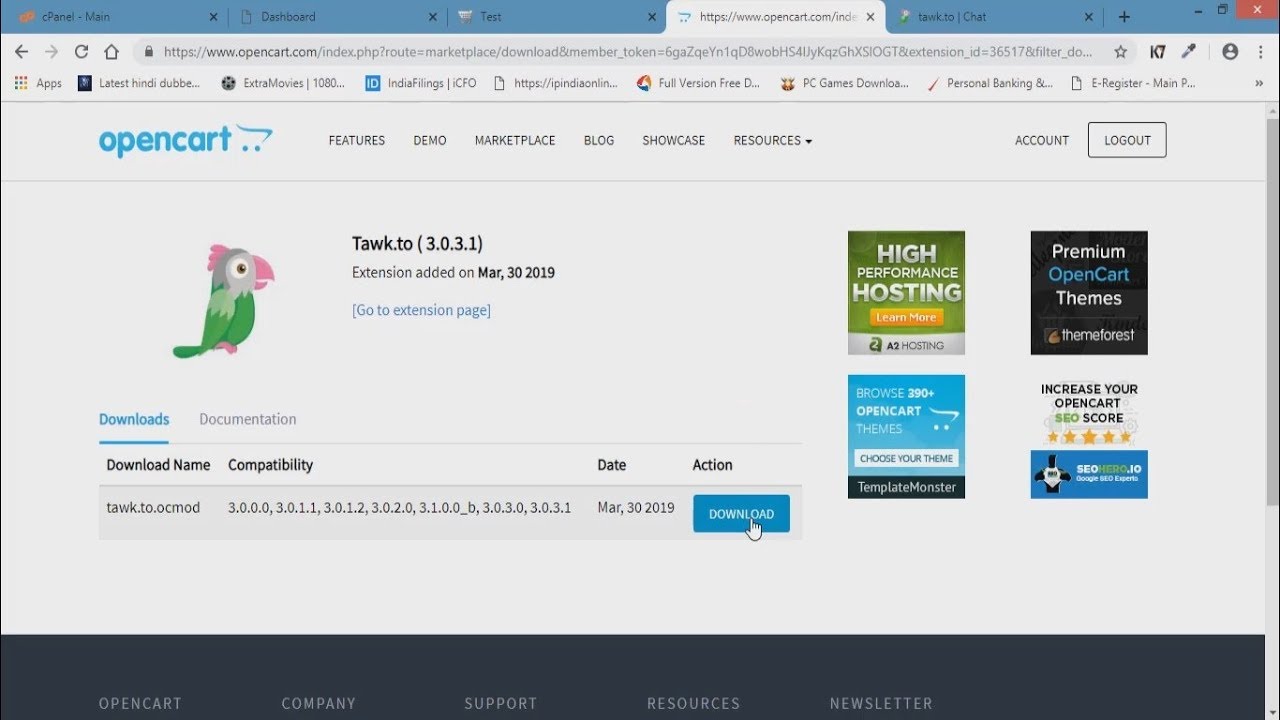
Task: Click the LOGOUT button
Action: 1127,141
